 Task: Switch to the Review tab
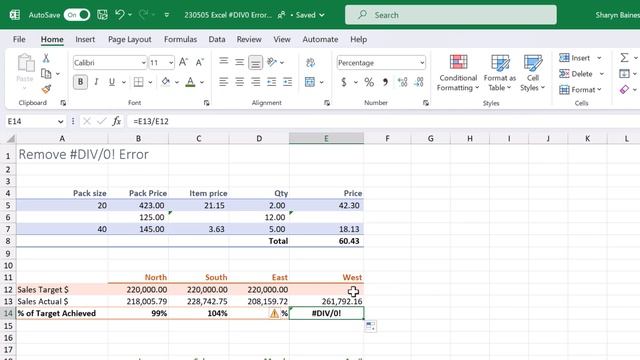click(x=249, y=40)
